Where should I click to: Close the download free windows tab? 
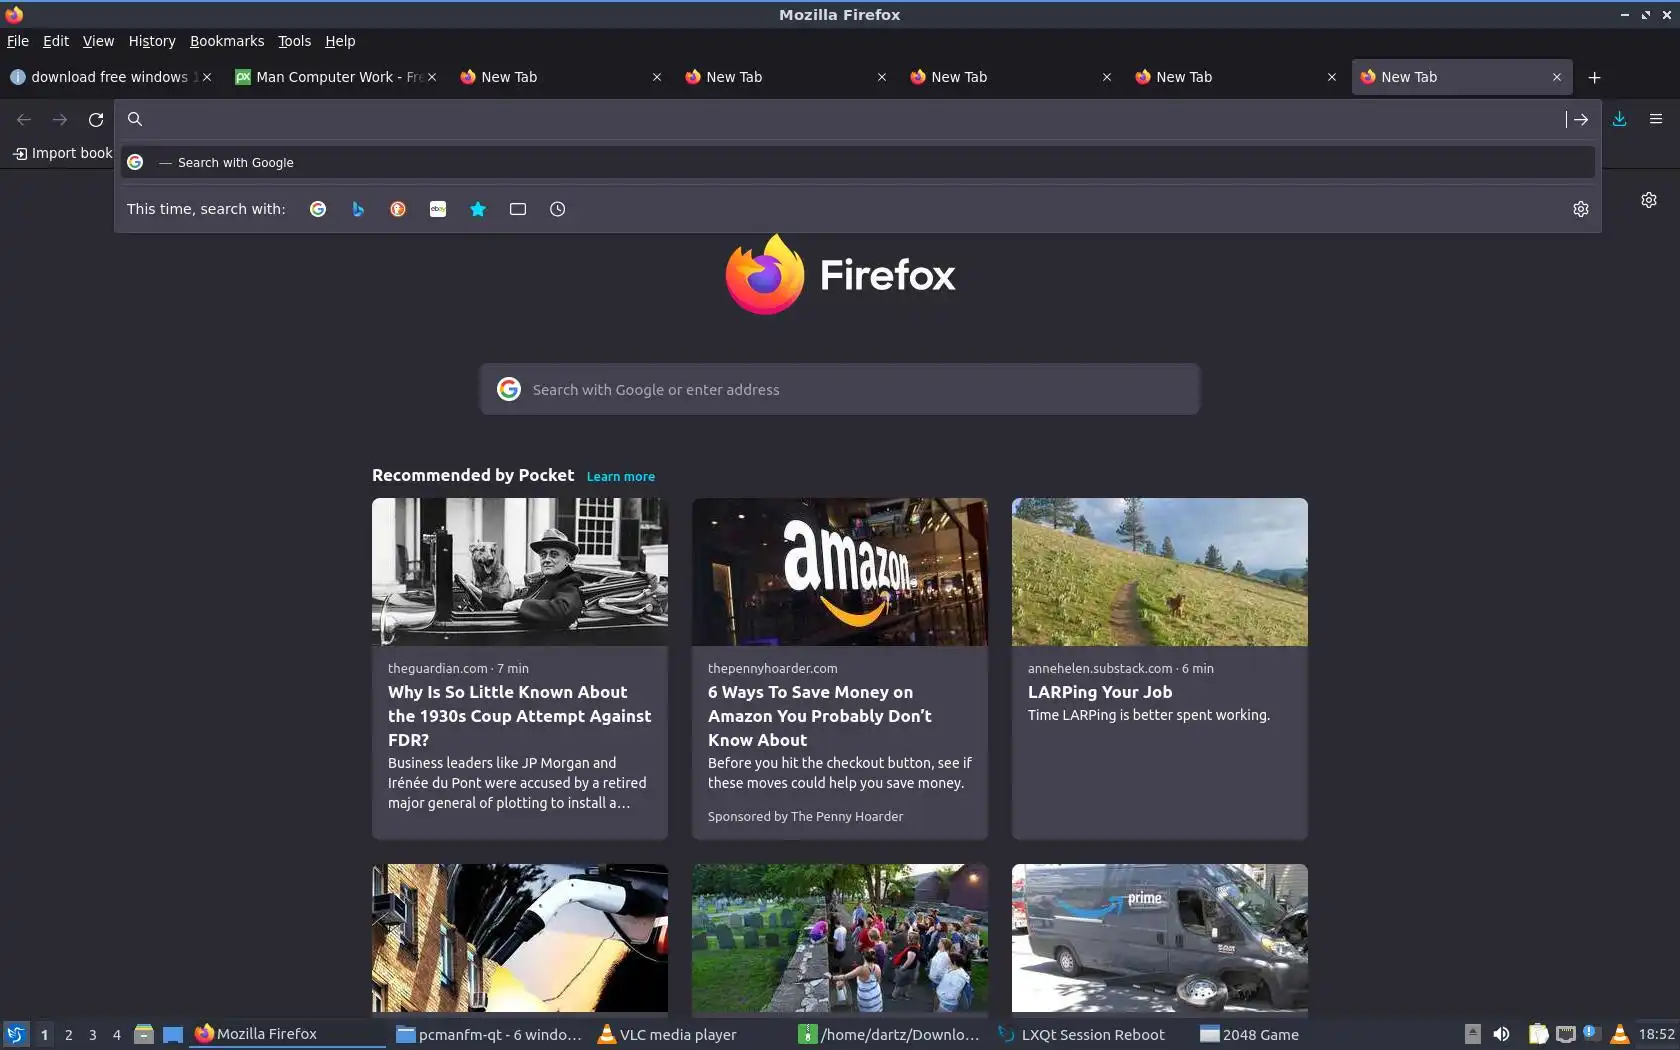click(207, 77)
